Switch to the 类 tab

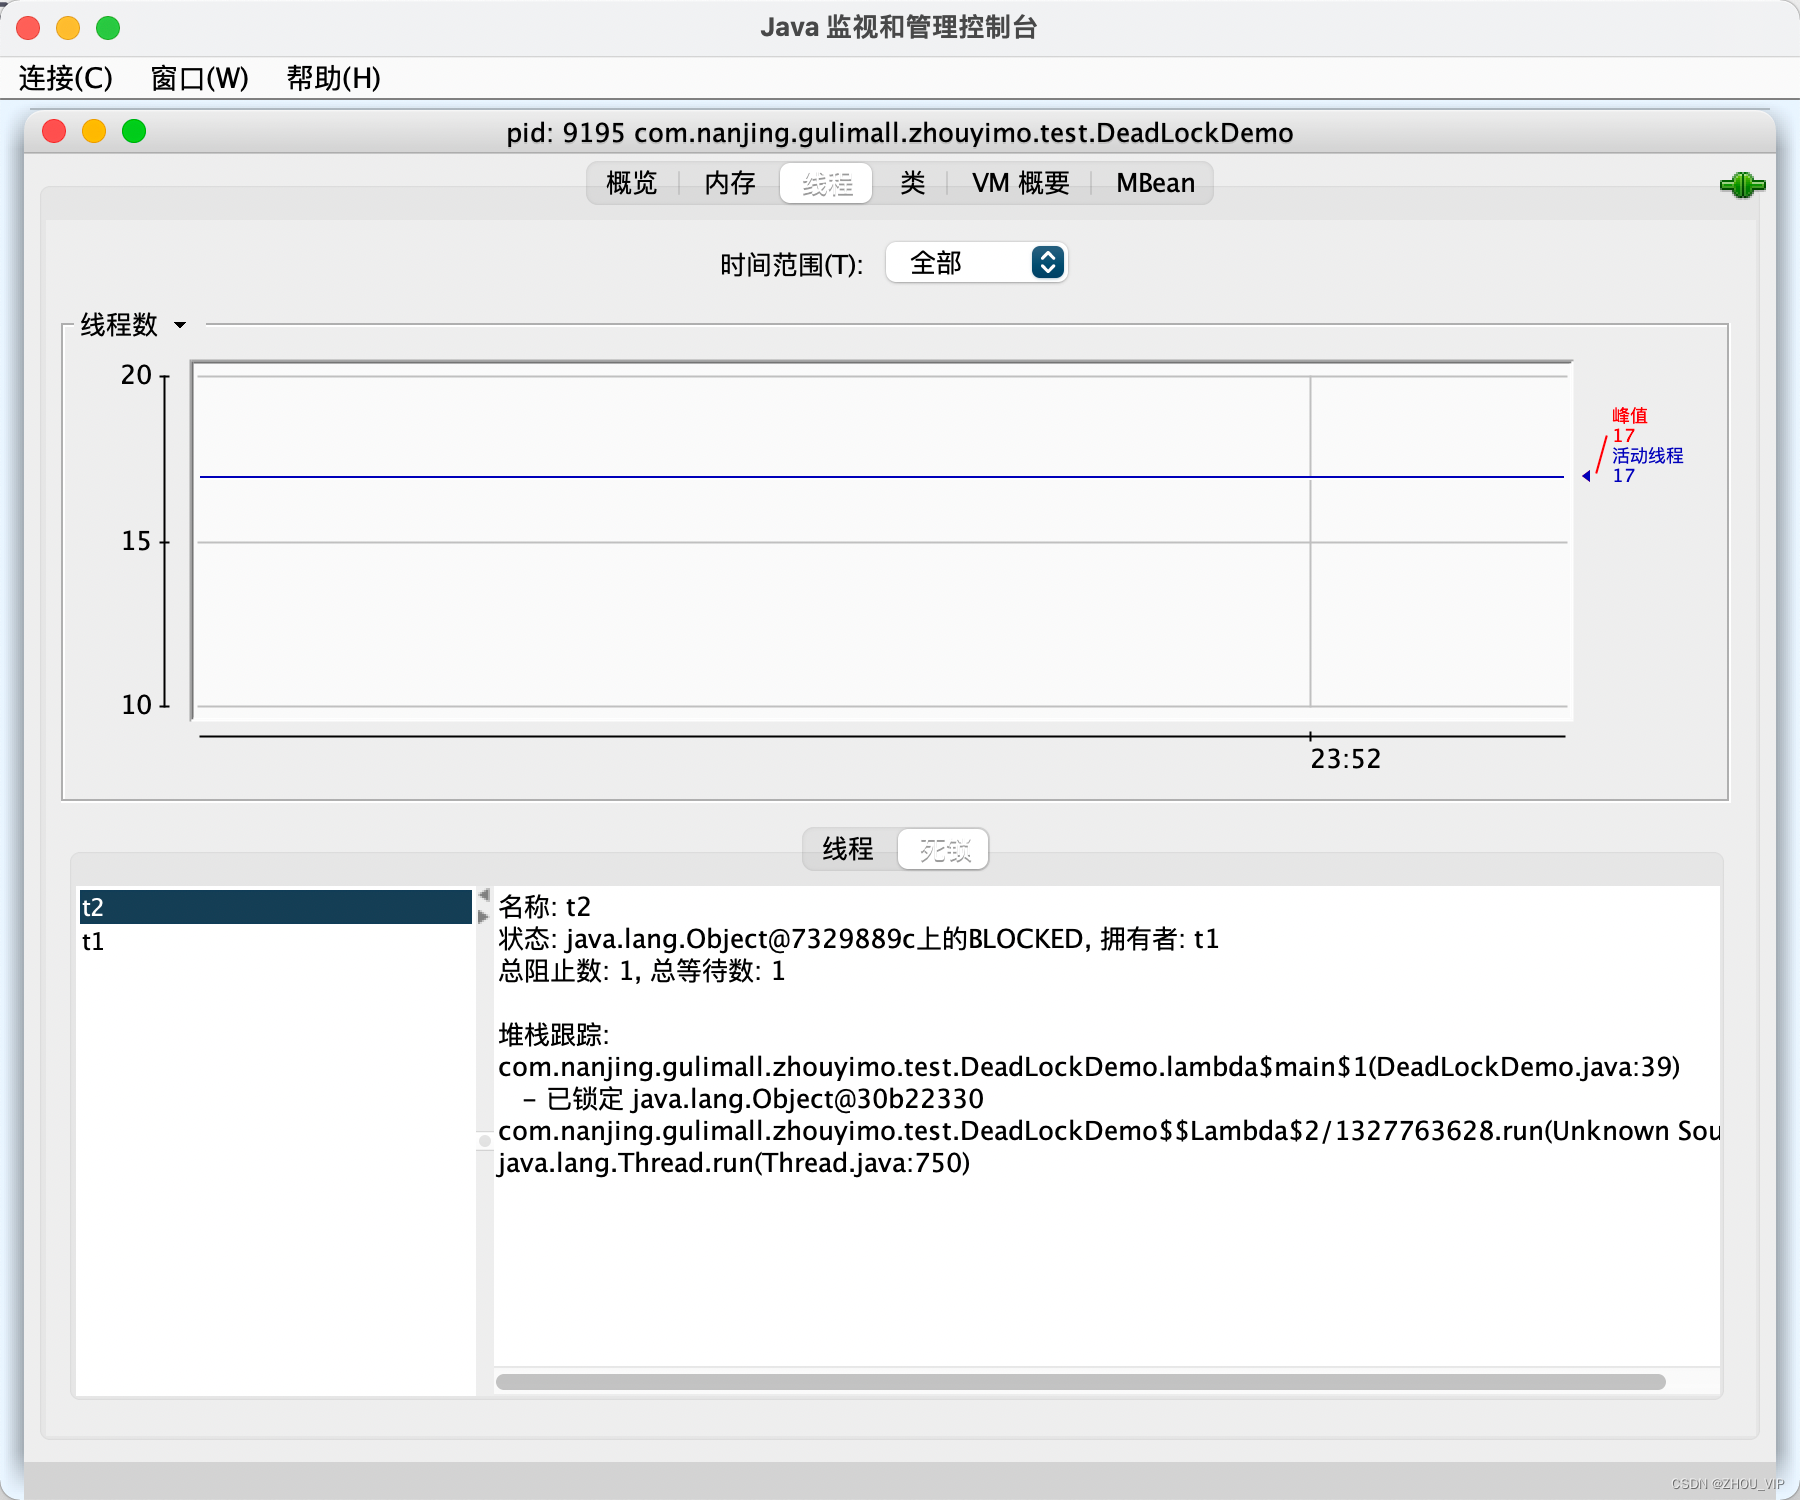coord(912,183)
